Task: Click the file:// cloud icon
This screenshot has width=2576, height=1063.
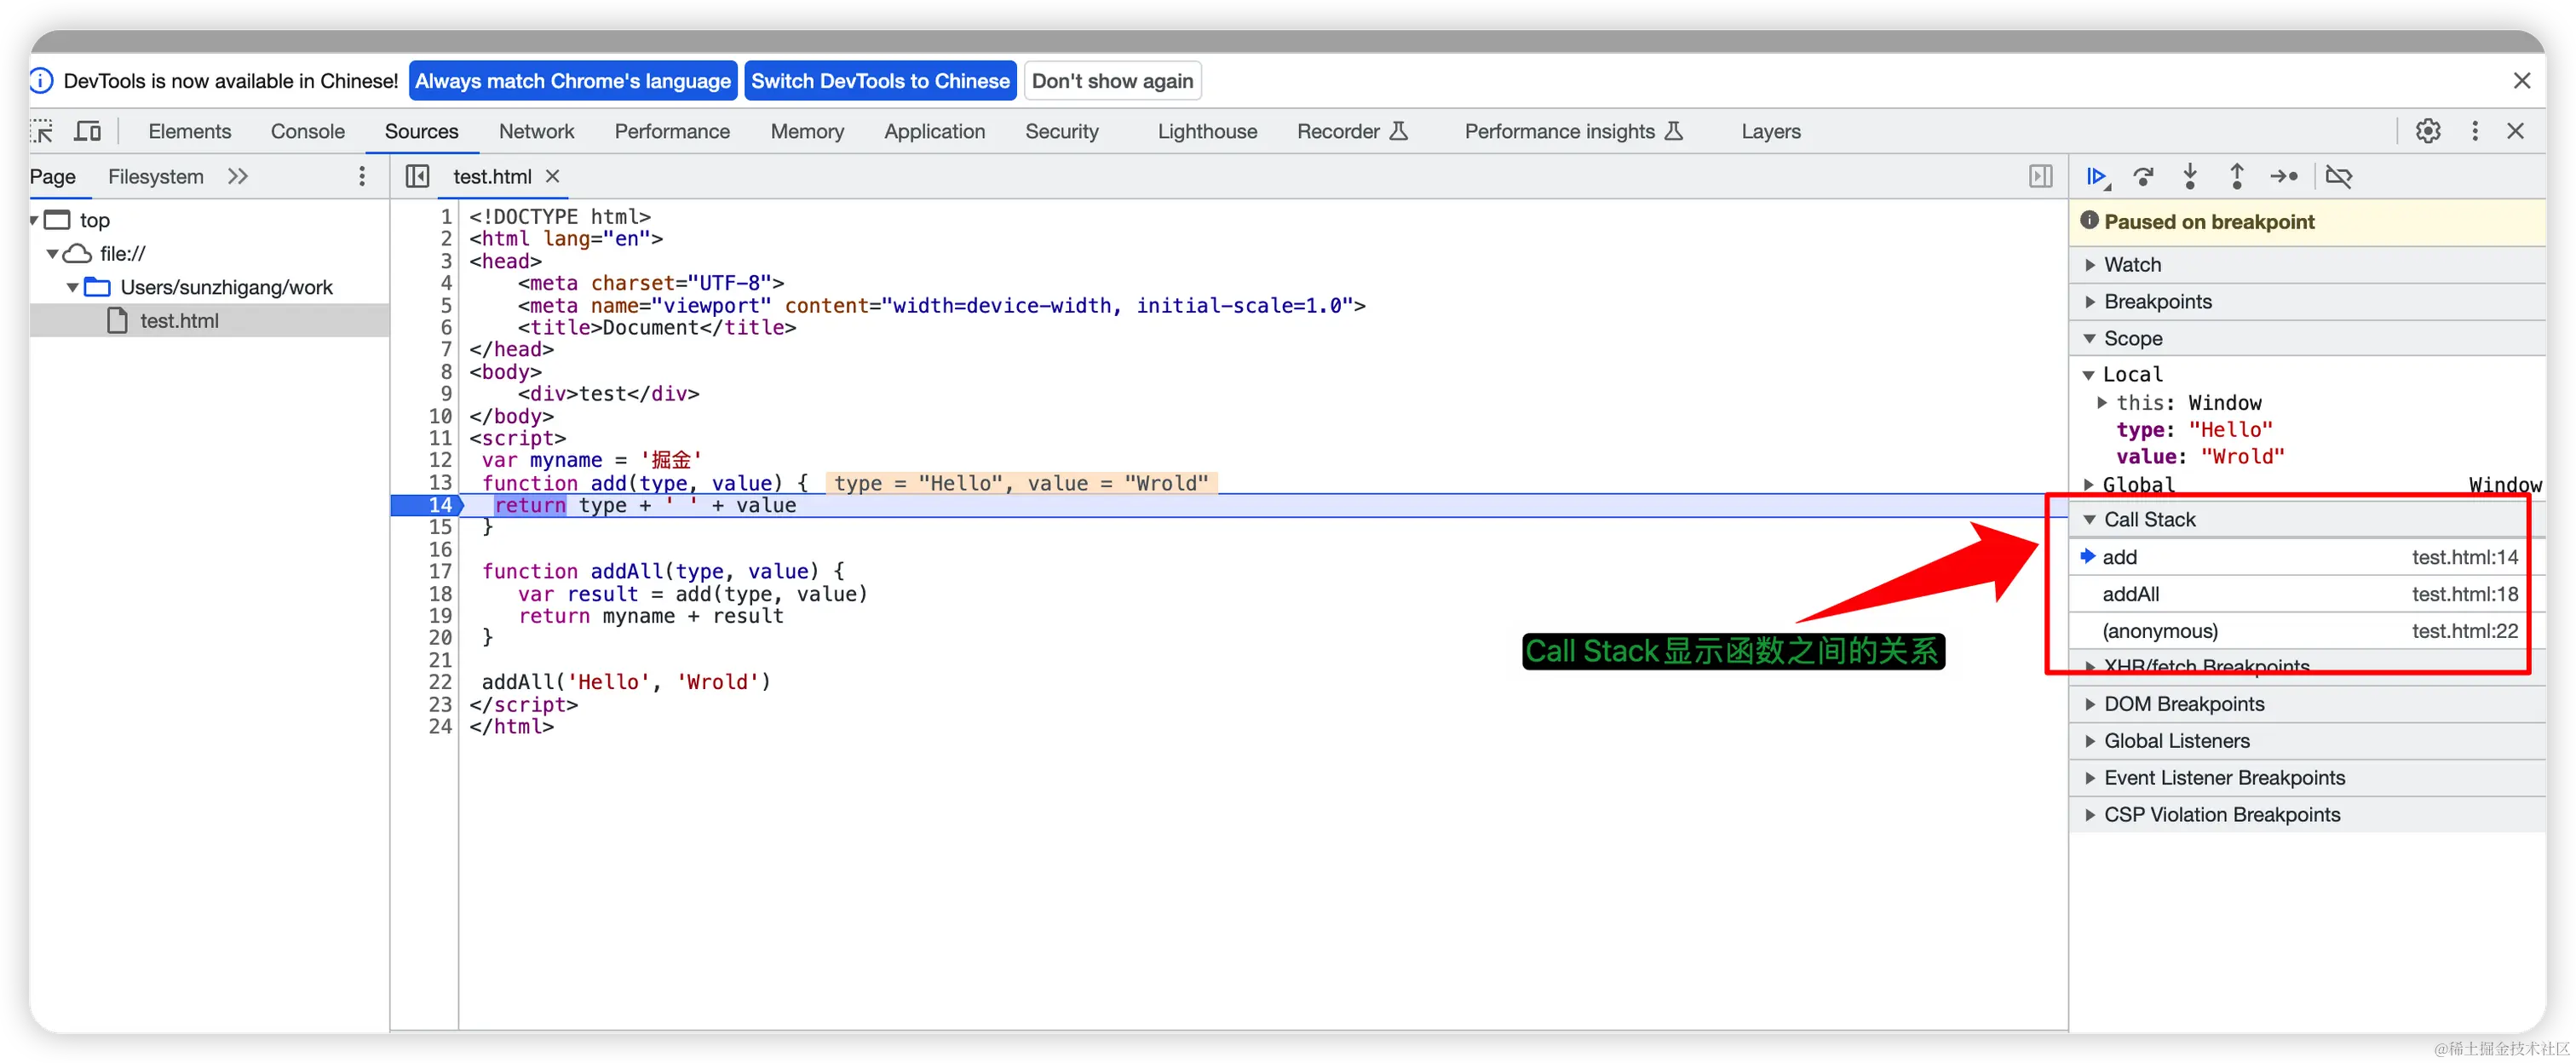Action: [x=77, y=254]
